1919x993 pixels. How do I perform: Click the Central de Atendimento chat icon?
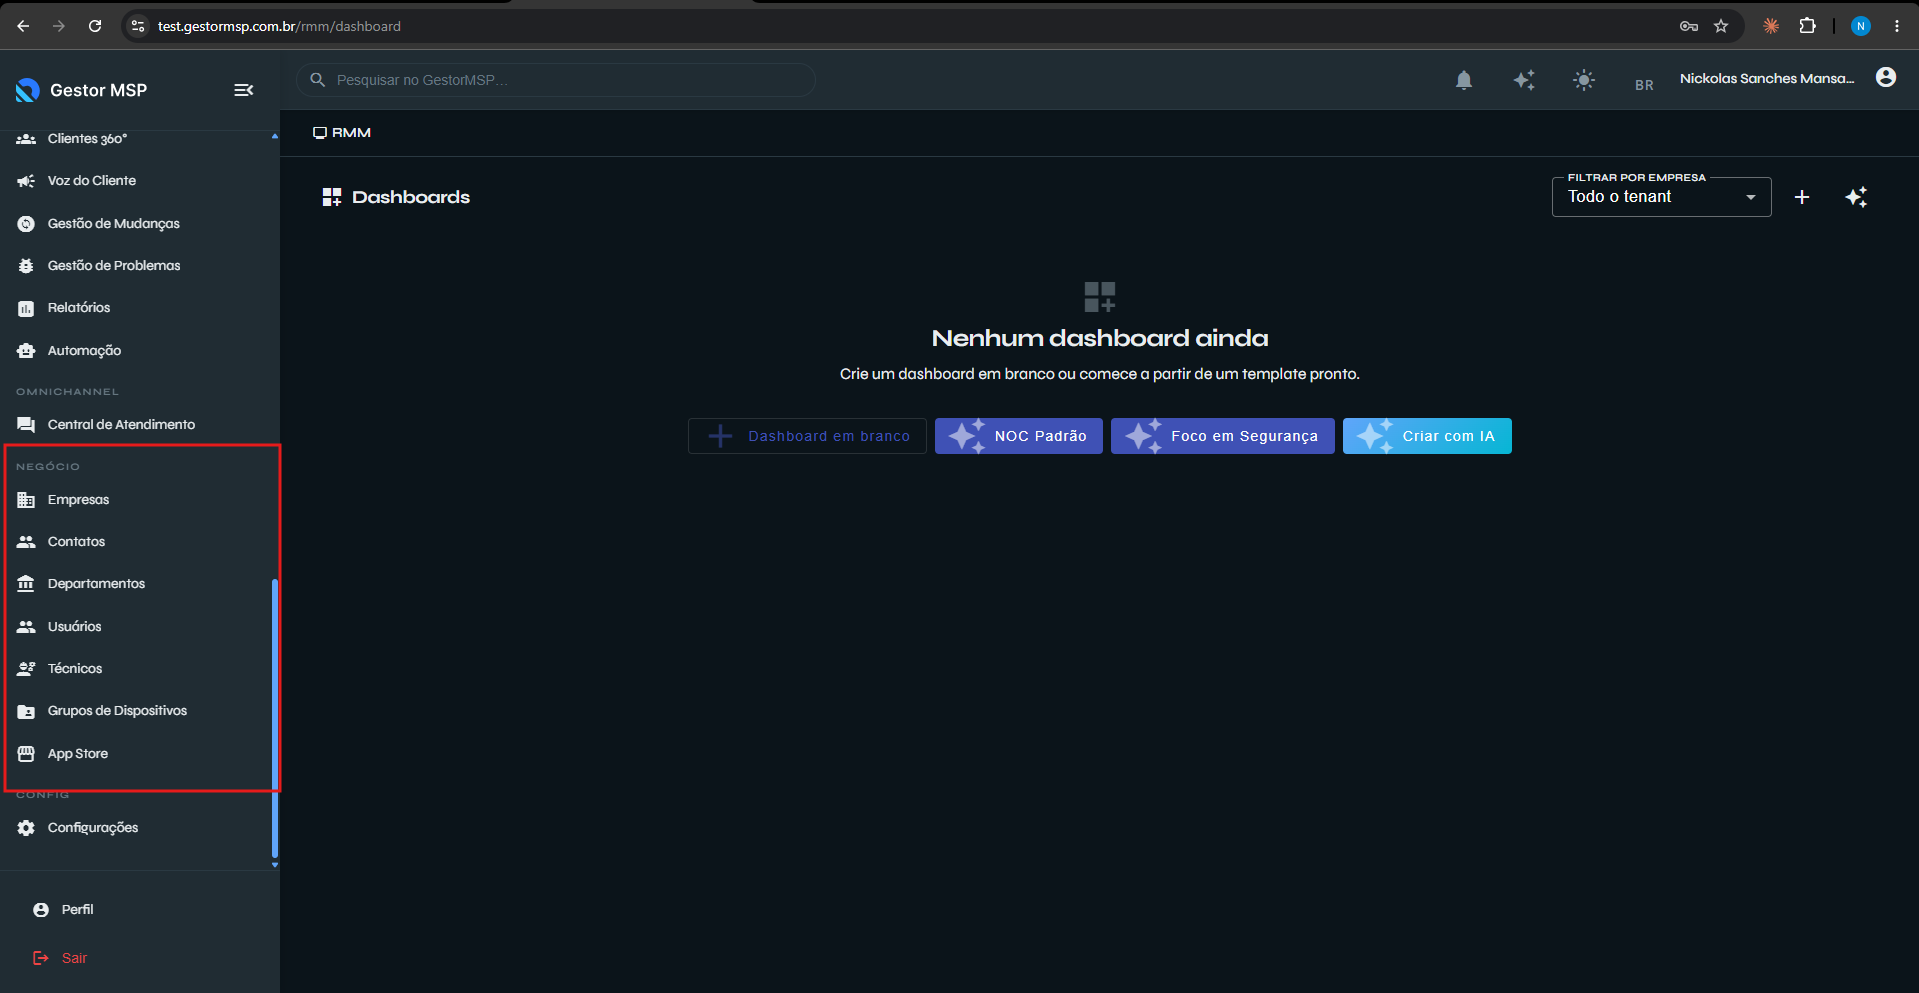coord(26,425)
